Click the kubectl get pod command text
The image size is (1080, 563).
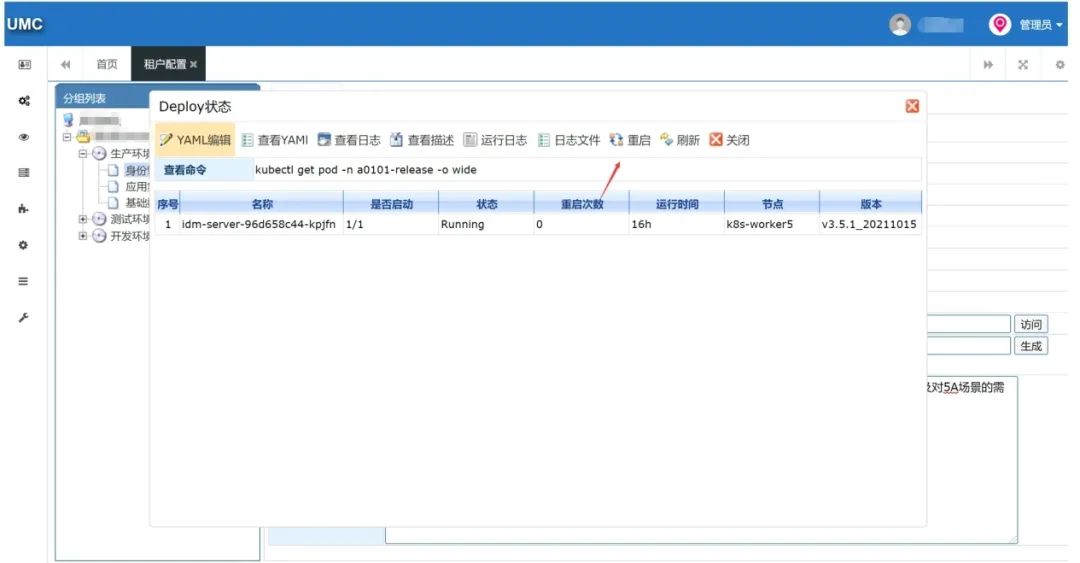(x=366, y=170)
